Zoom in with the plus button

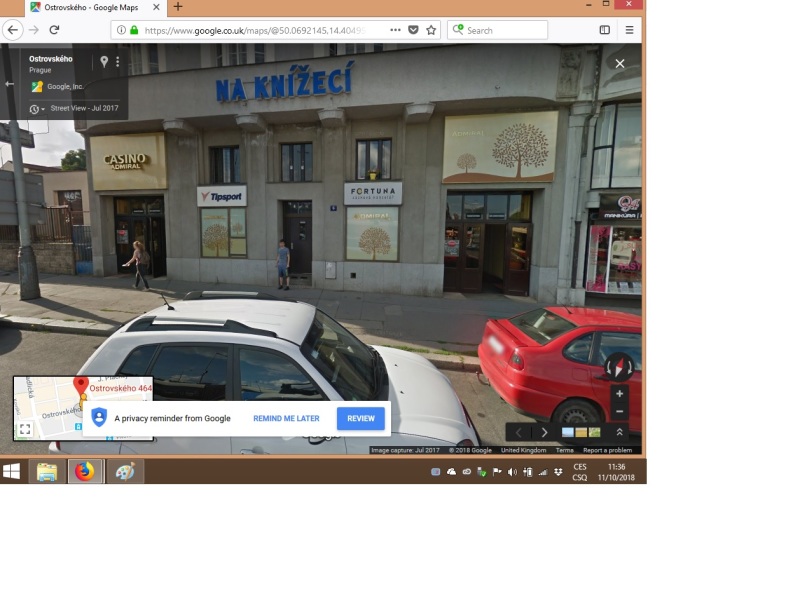tap(619, 394)
